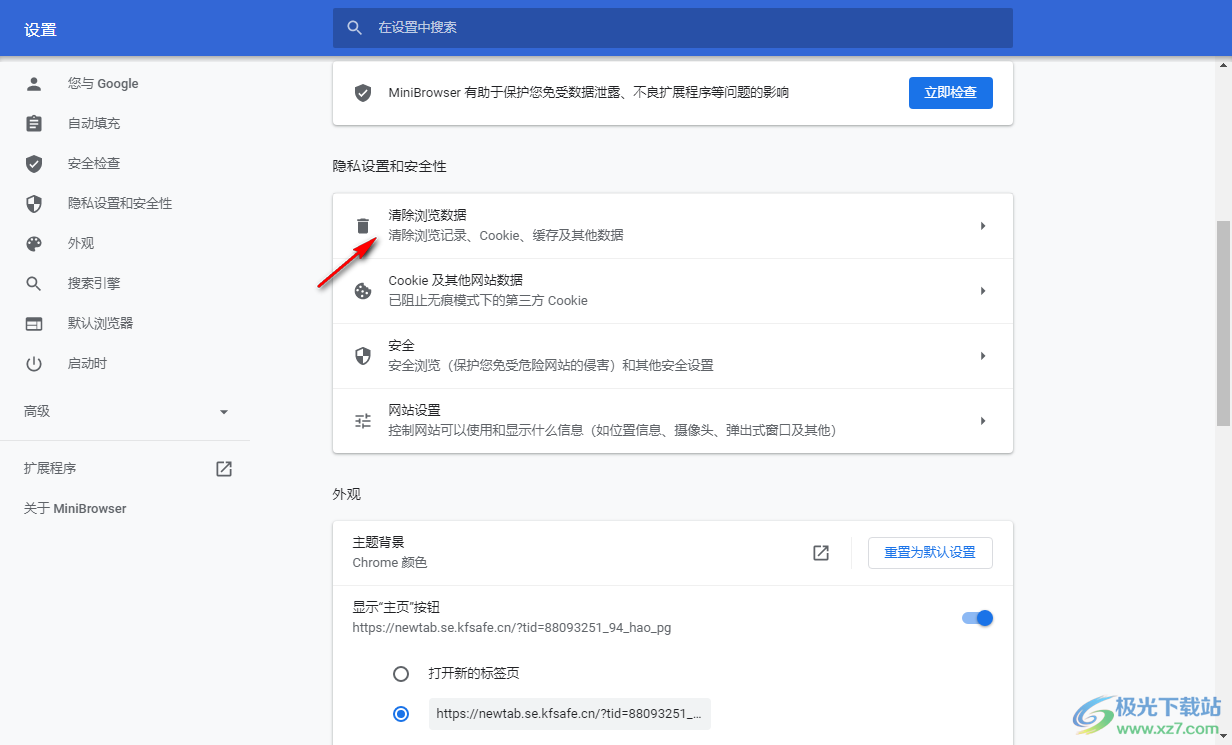Click 重置为默认设置 for theme background
This screenshot has height=745, width=1232.
click(x=929, y=552)
